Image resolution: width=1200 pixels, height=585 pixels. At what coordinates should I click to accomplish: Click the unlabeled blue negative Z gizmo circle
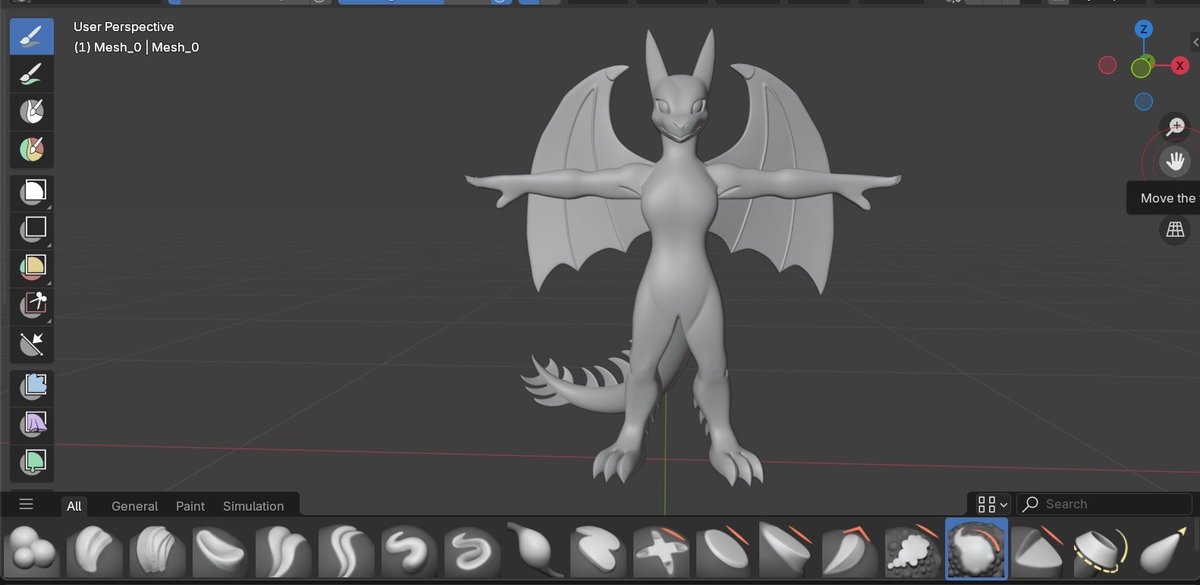1144,101
